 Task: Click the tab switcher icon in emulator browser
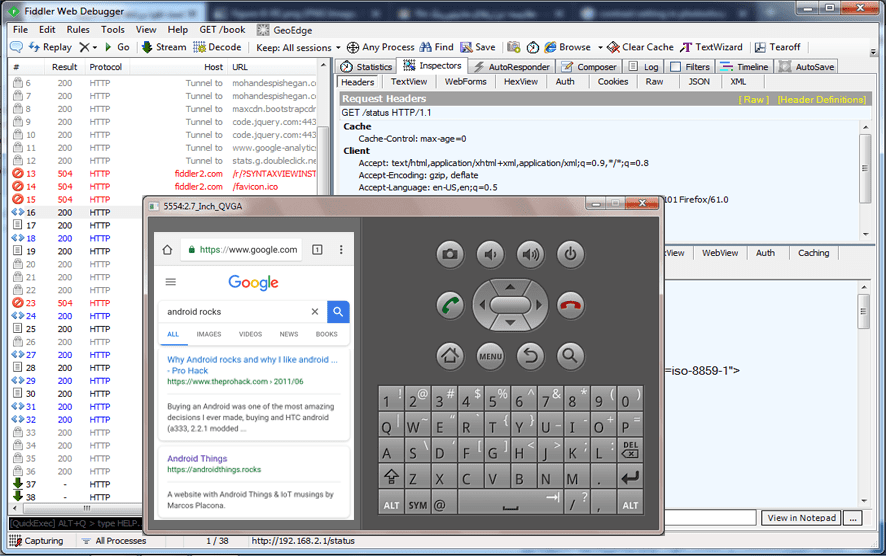(318, 250)
